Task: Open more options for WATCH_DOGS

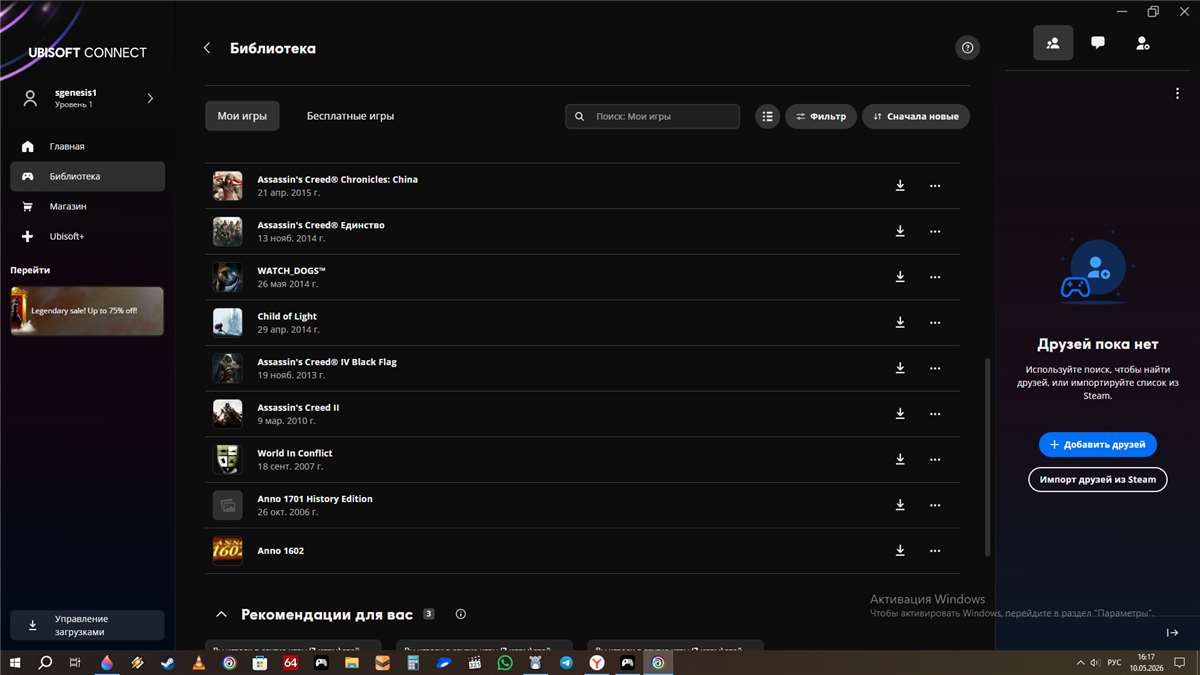Action: point(935,277)
